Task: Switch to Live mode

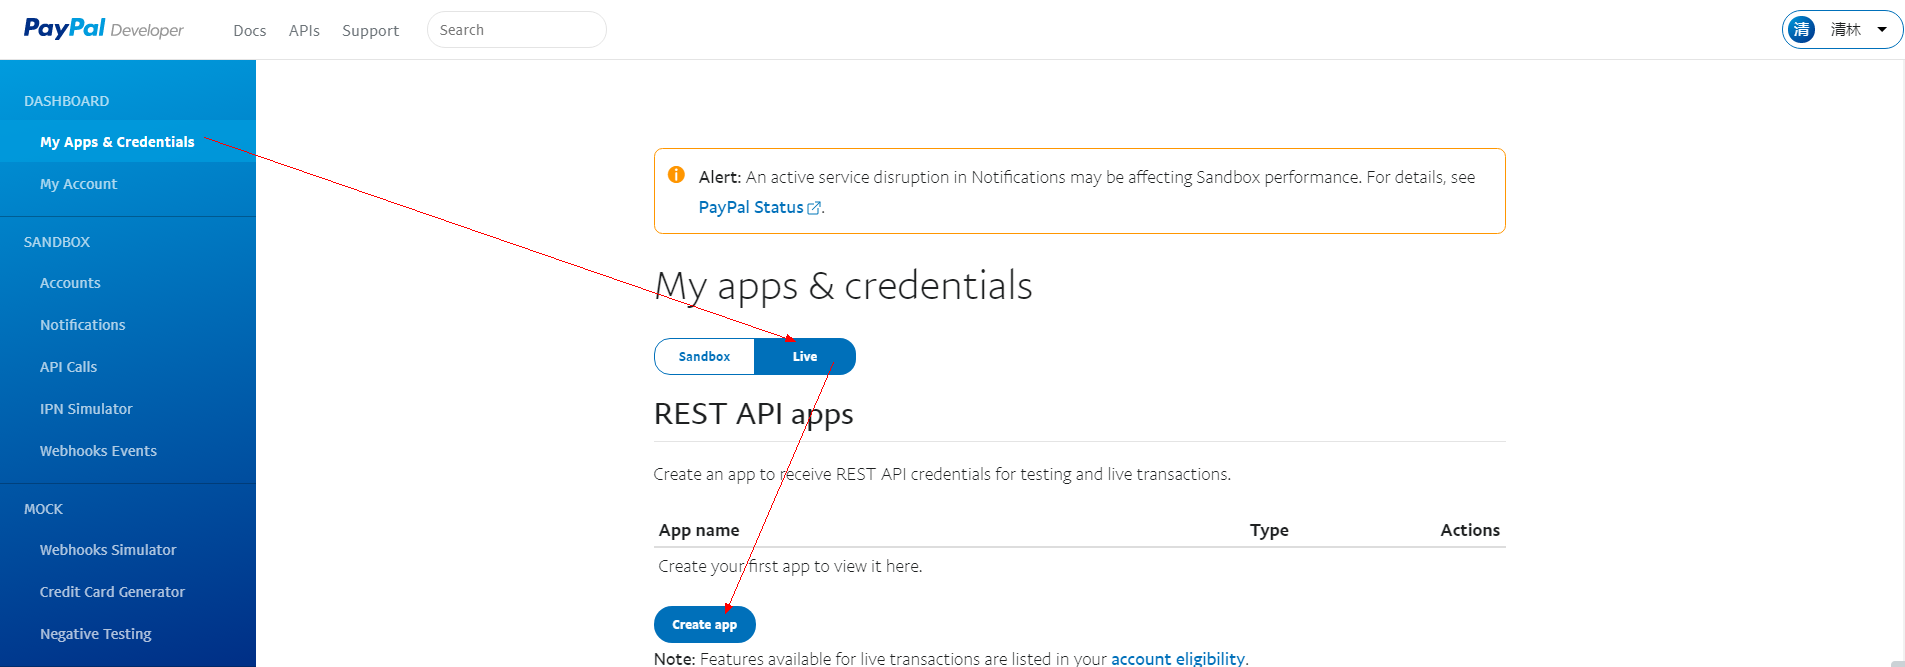Action: point(805,357)
